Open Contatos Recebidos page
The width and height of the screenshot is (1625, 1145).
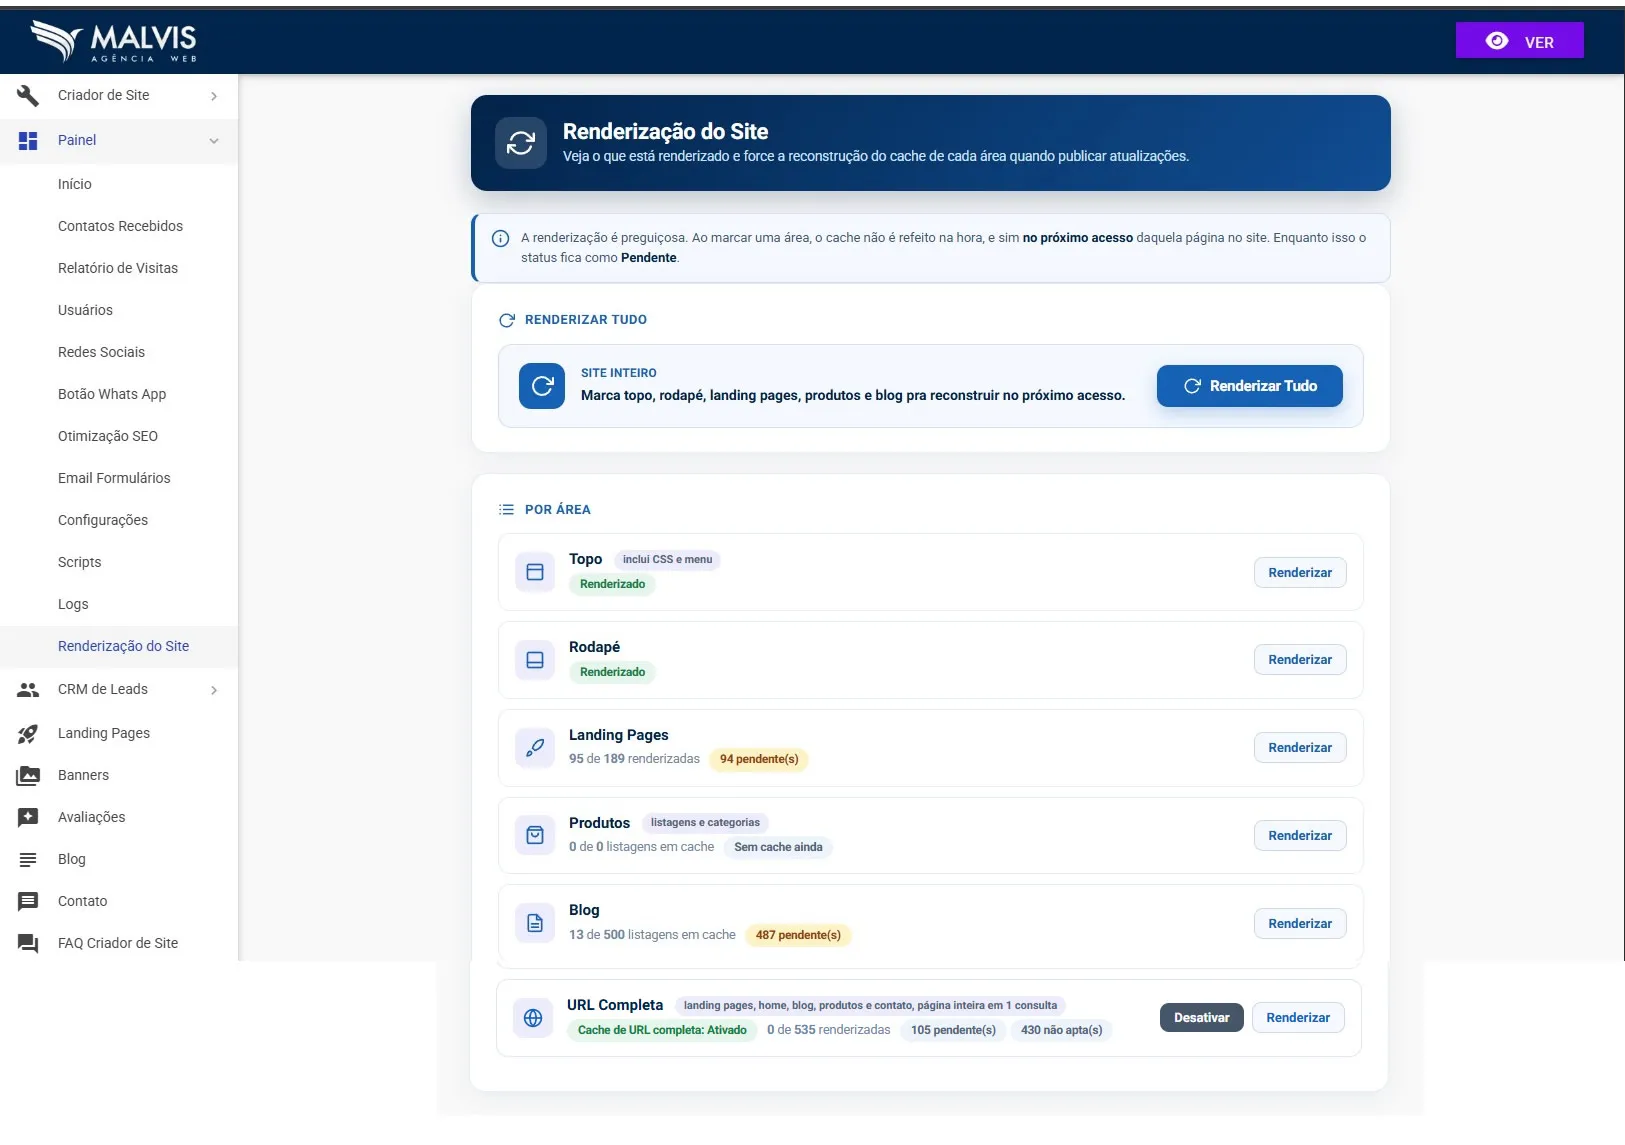119,226
